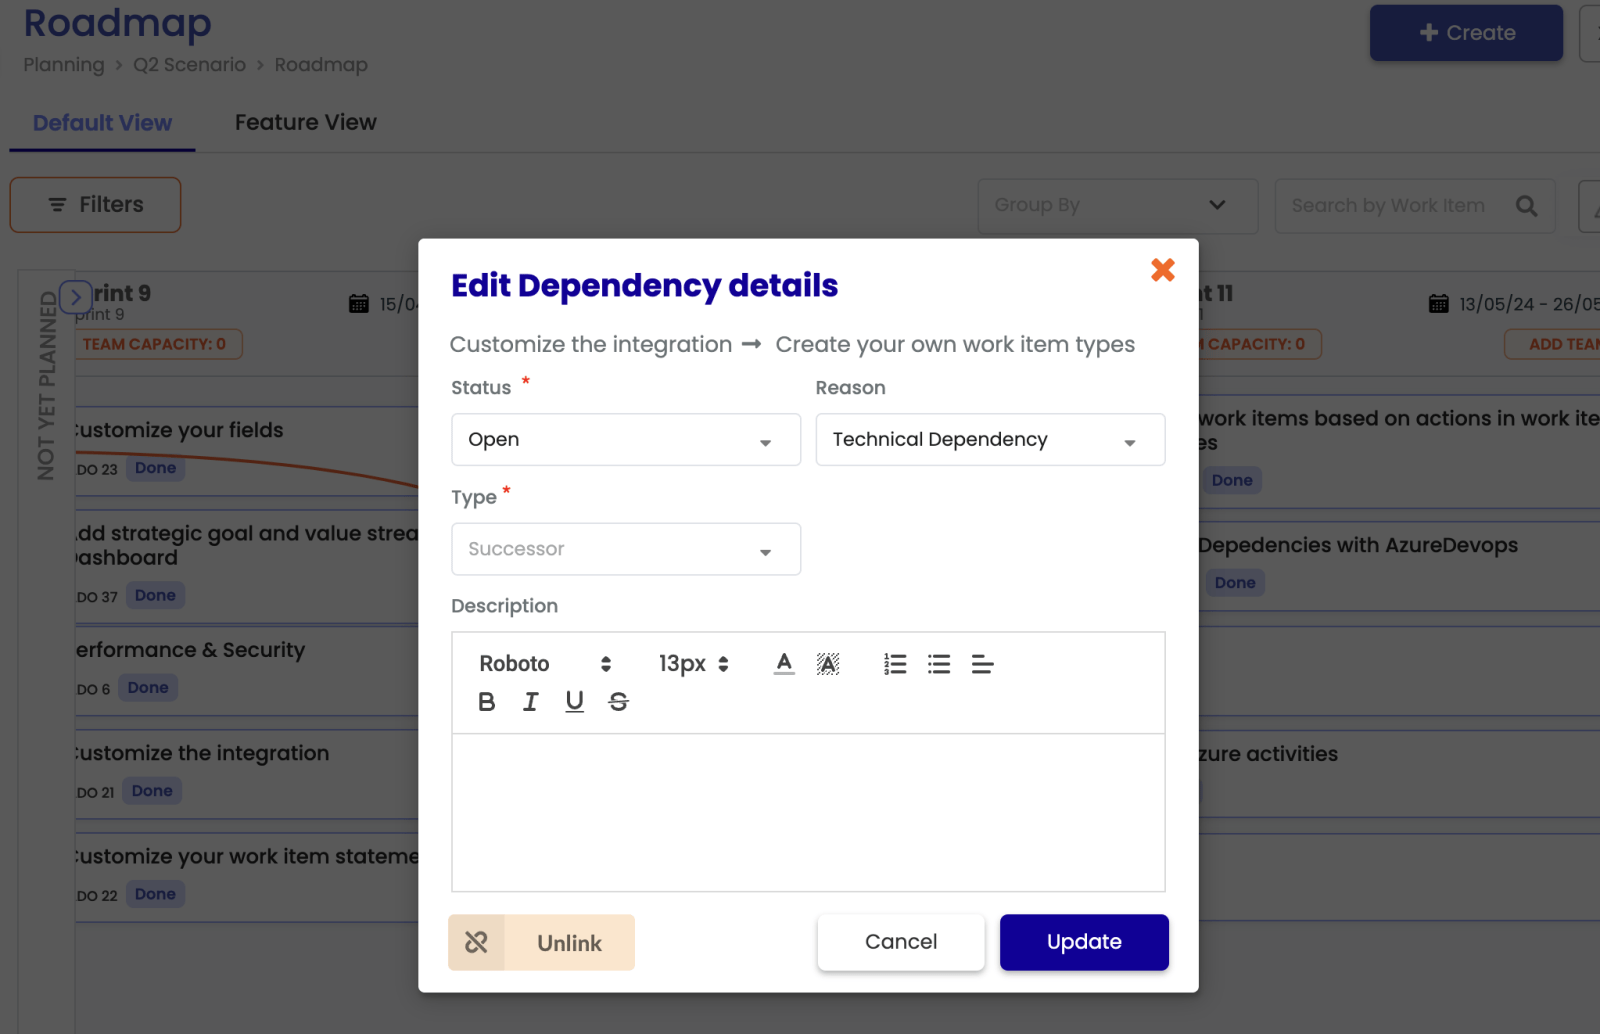
Task: Apply underline formatting in editor
Action: click(x=574, y=702)
